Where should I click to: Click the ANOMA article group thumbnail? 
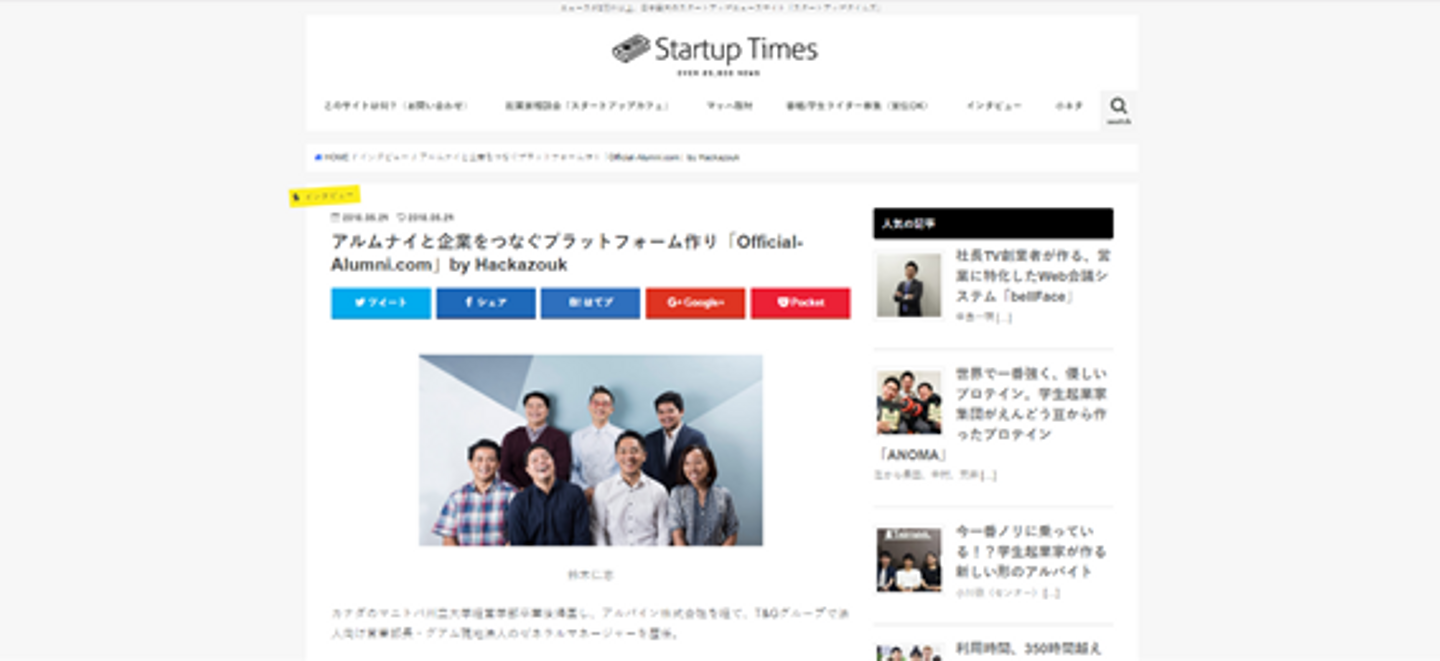[x=909, y=402]
